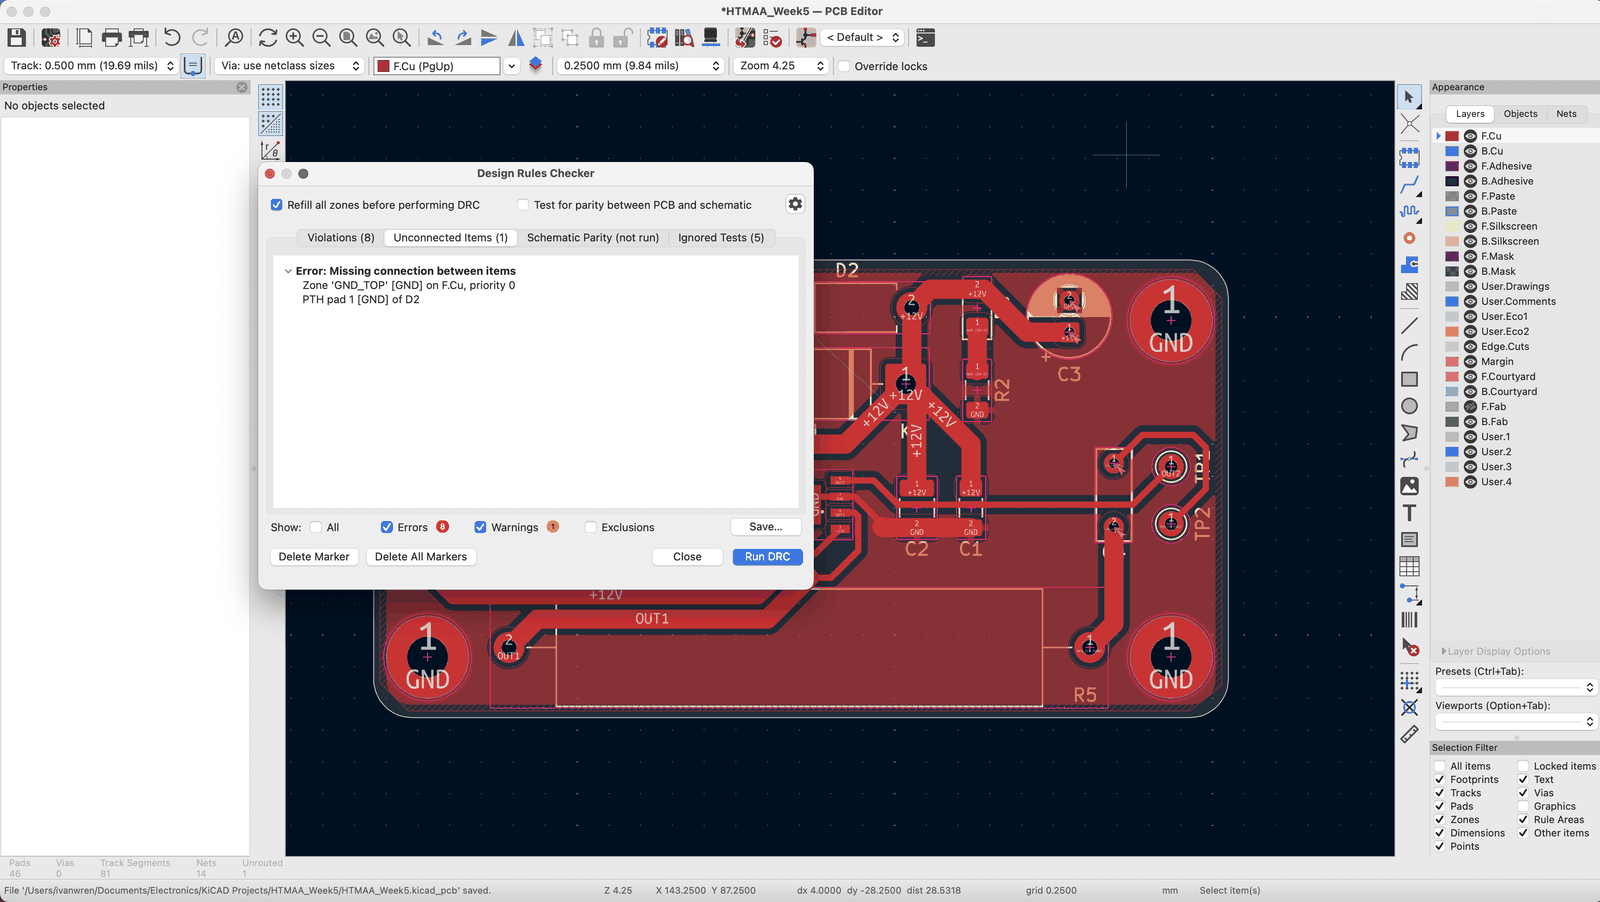Screen dimensions: 1600x902
Task: Open the Schematic Parity tab
Action: pyautogui.click(x=593, y=238)
